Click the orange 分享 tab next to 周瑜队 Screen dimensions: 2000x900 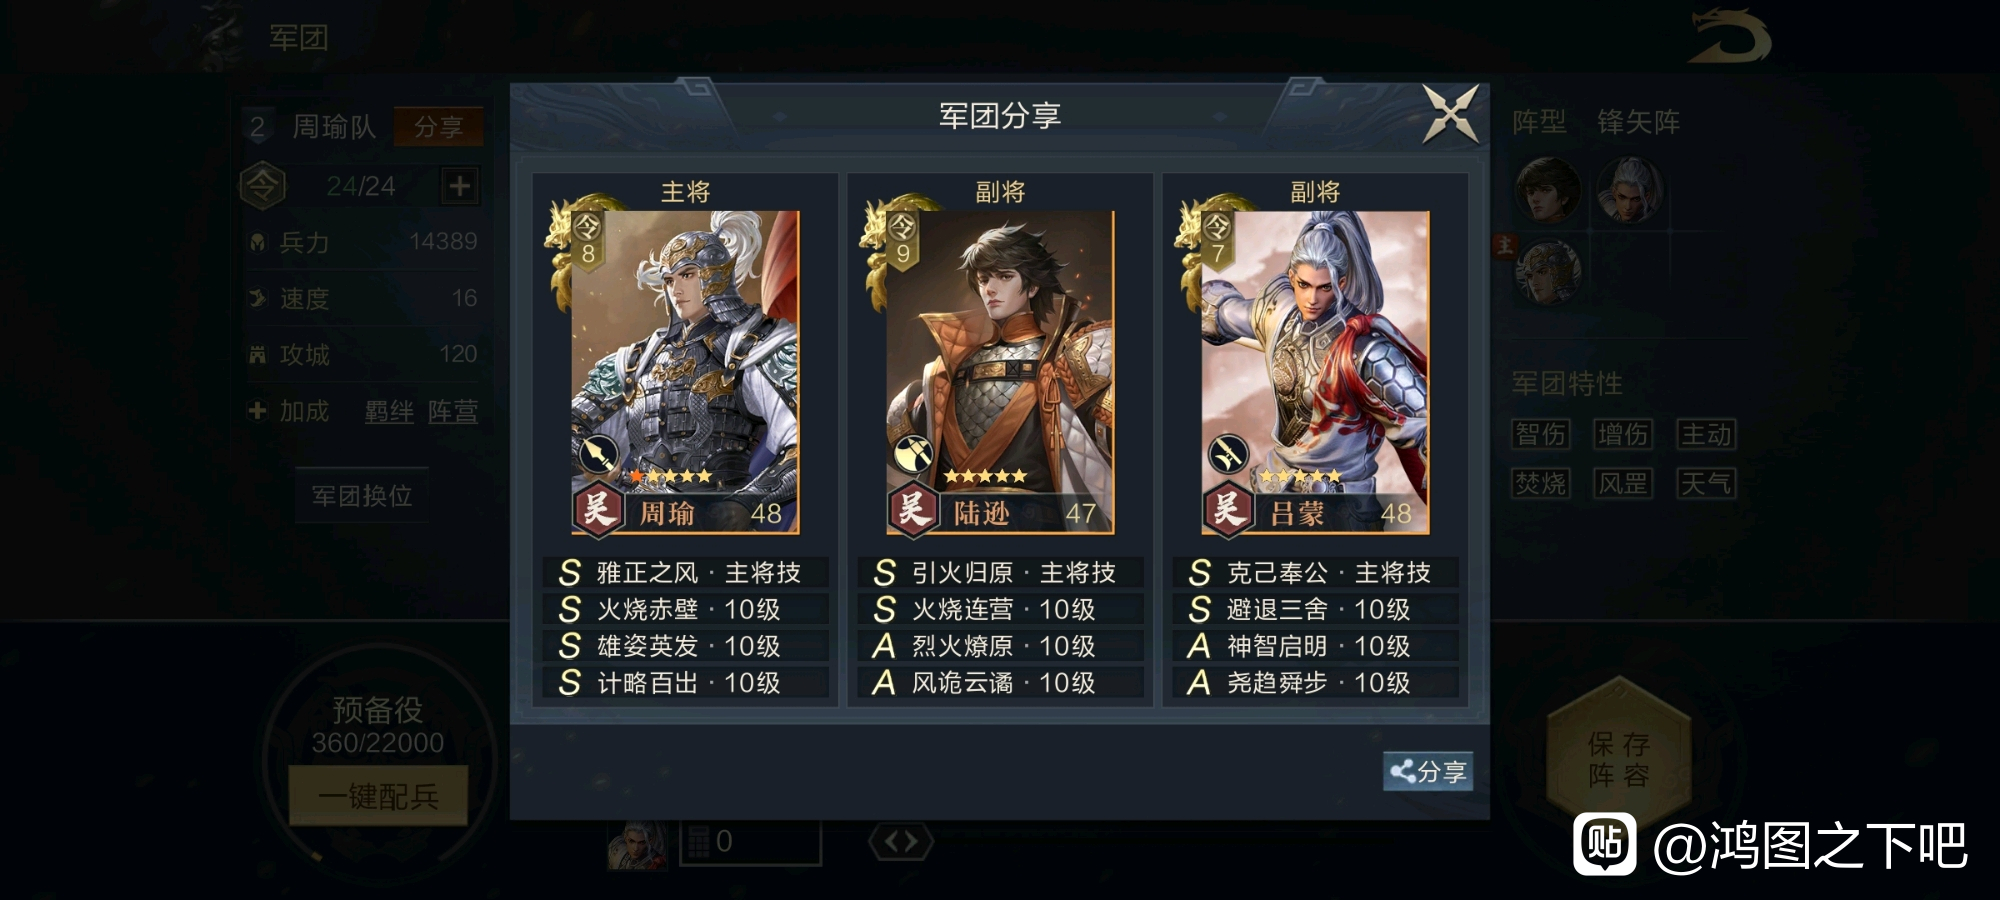[438, 127]
